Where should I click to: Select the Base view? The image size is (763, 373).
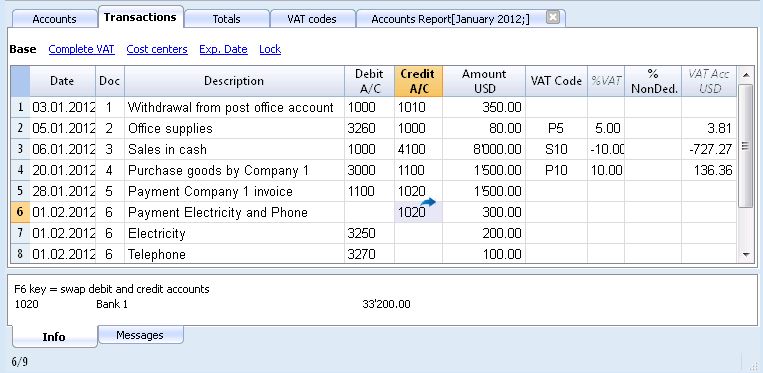click(x=23, y=49)
